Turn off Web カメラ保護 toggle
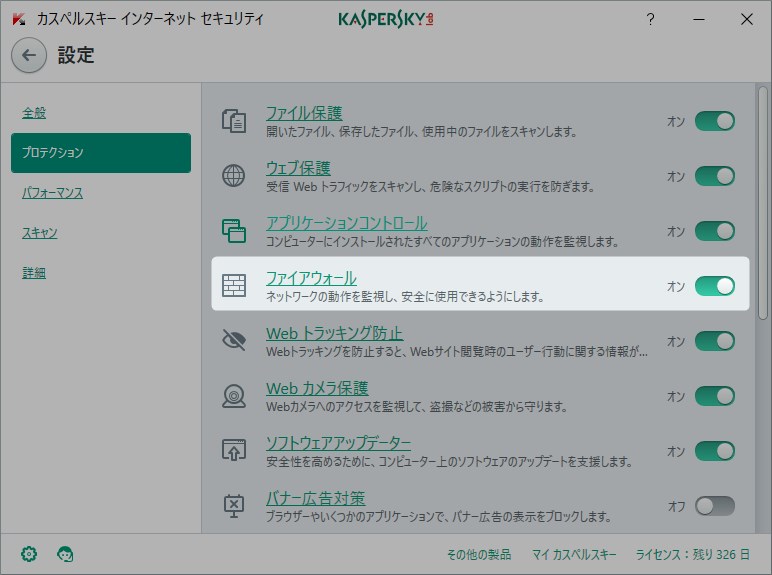Image resolution: width=772 pixels, height=575 pixels. click(715, 396)
